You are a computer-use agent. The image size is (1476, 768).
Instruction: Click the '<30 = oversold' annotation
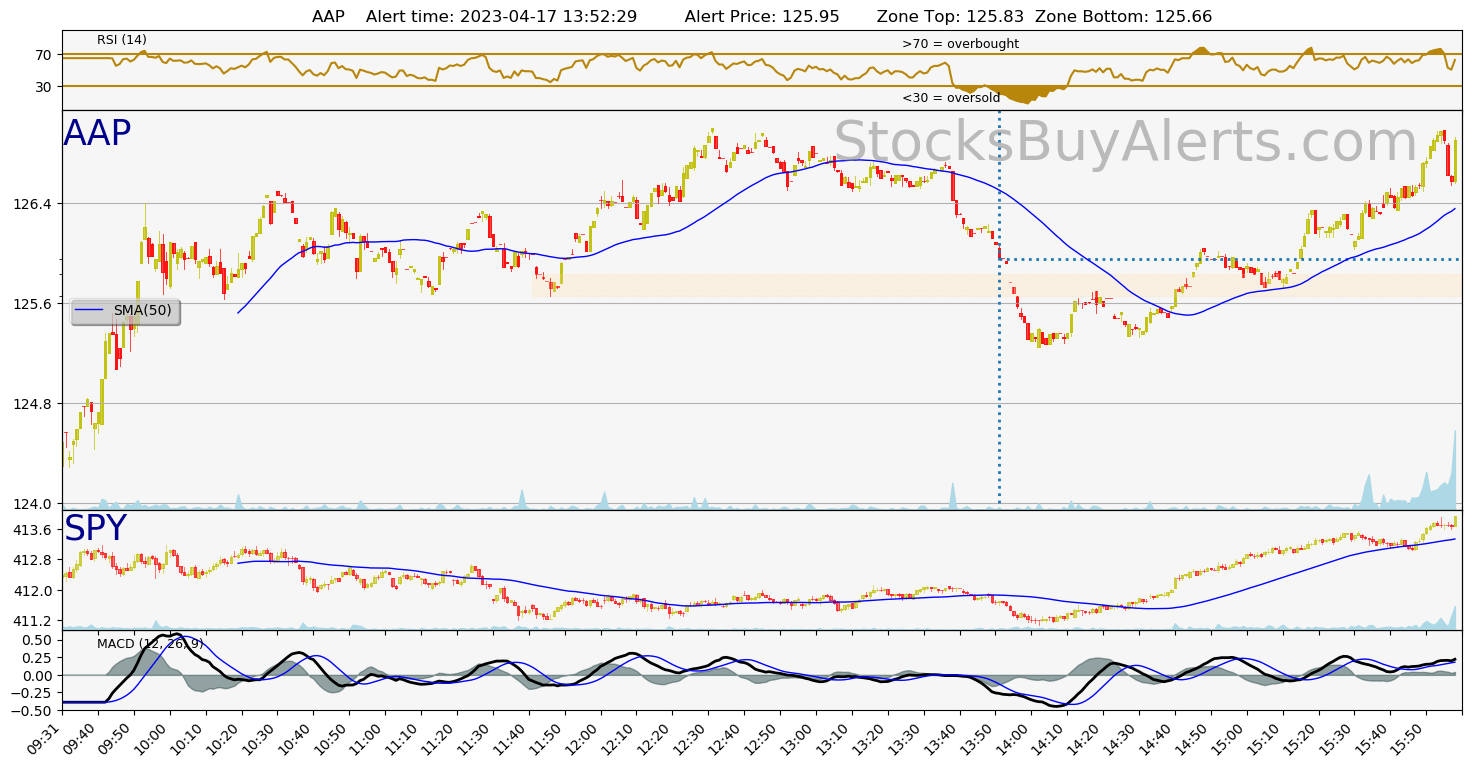951,98
